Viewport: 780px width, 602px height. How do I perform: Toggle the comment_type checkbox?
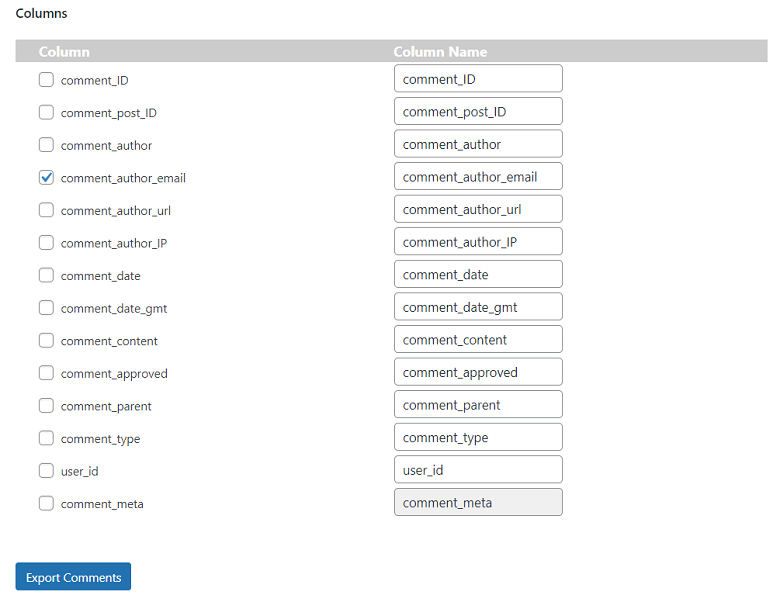pyautogui.click(x=46, y=438)
